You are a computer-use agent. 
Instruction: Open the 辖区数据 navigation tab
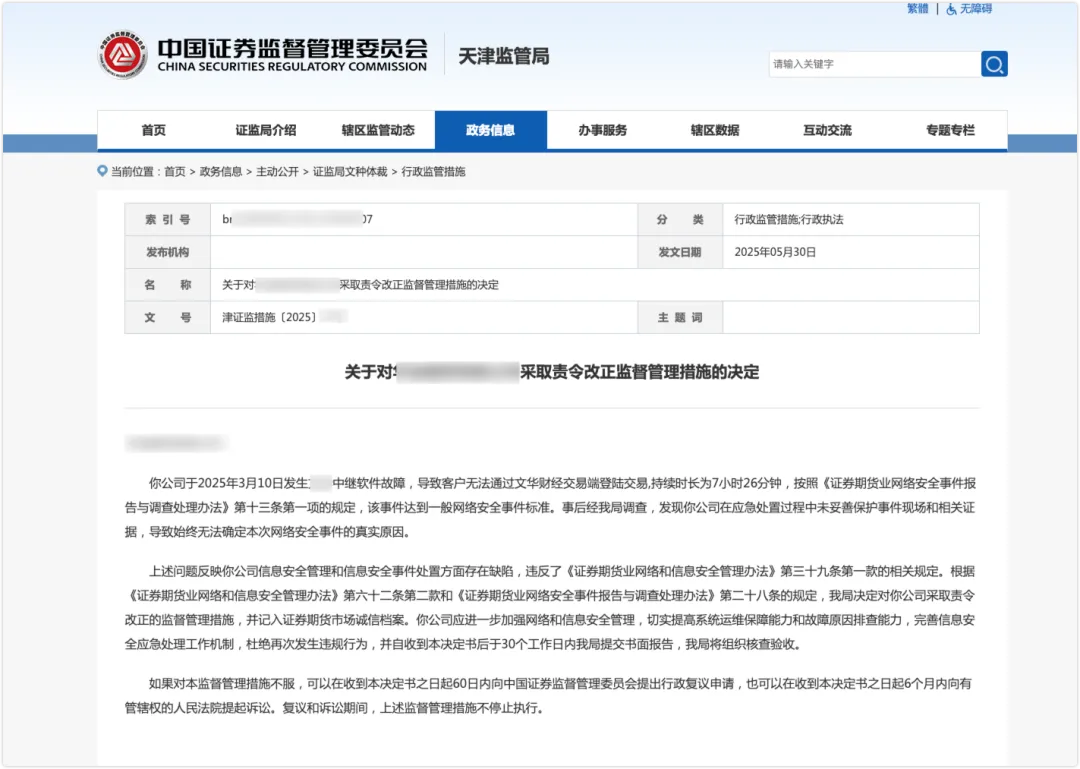click(715, 130)
